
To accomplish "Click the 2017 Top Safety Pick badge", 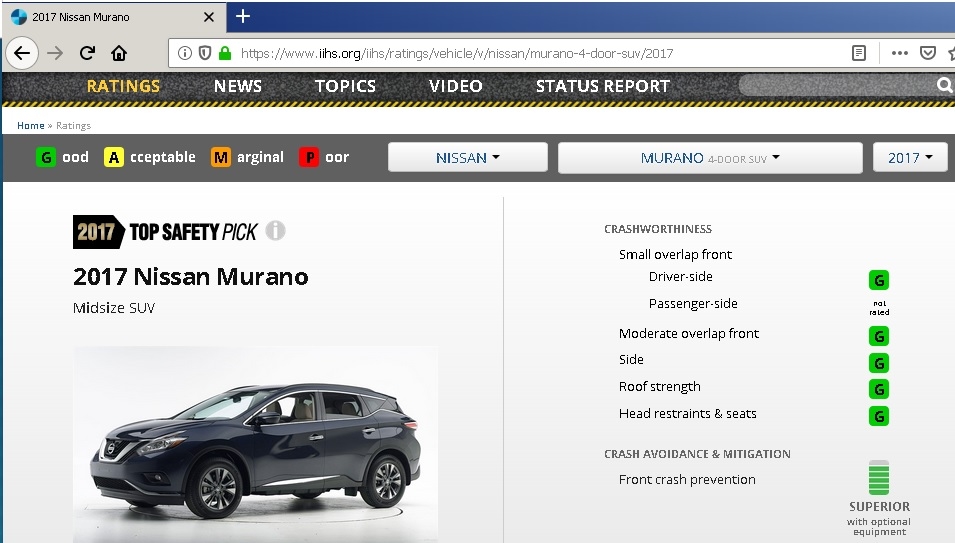I will (165, 232).
